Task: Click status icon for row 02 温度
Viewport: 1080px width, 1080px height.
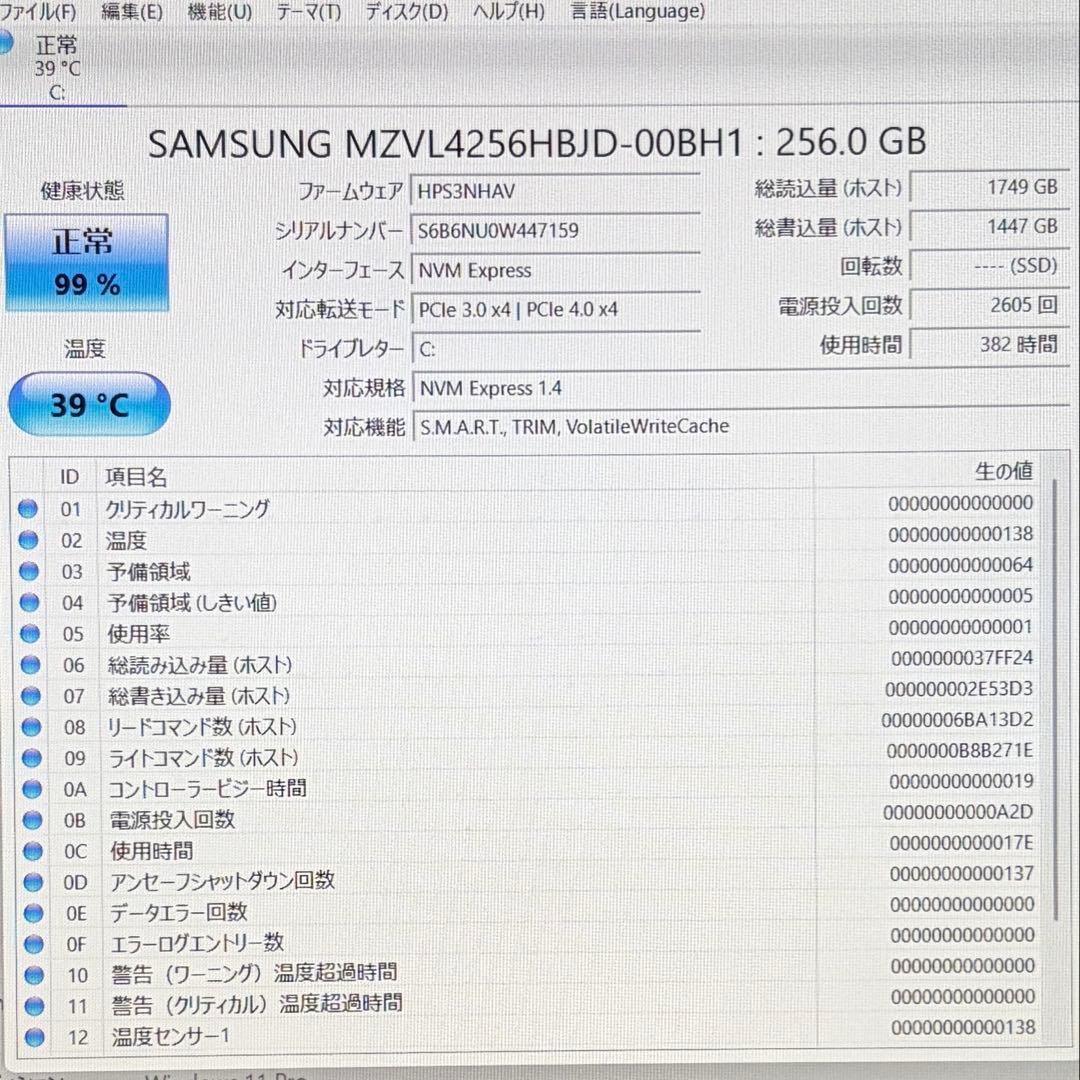Action: pyautogui.click(x=28, y=540)
